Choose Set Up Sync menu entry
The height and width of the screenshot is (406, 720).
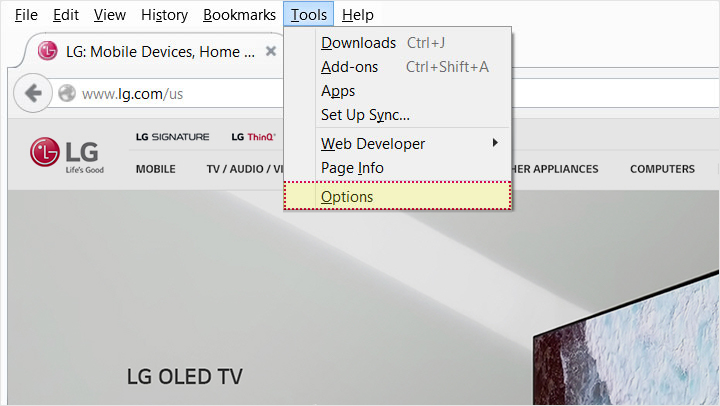[x=365, y=115]
